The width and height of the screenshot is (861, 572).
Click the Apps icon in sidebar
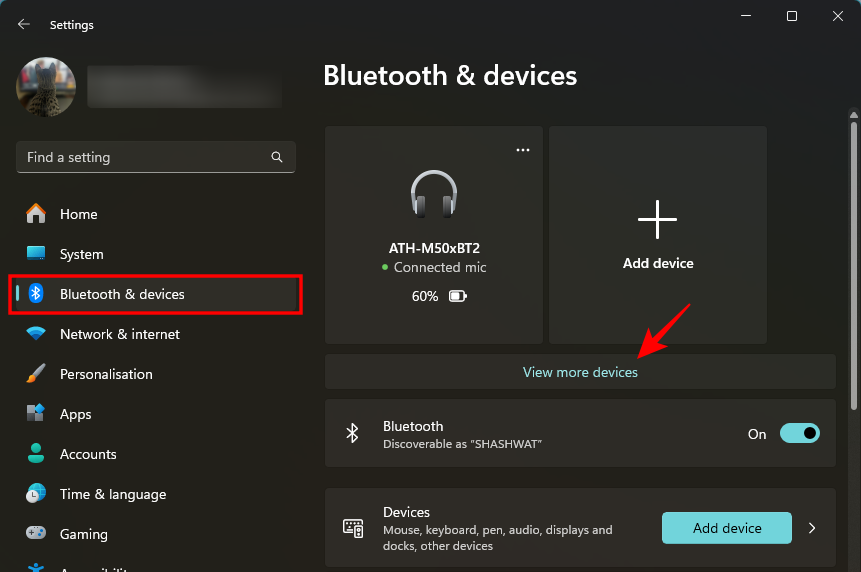(36, 413)
